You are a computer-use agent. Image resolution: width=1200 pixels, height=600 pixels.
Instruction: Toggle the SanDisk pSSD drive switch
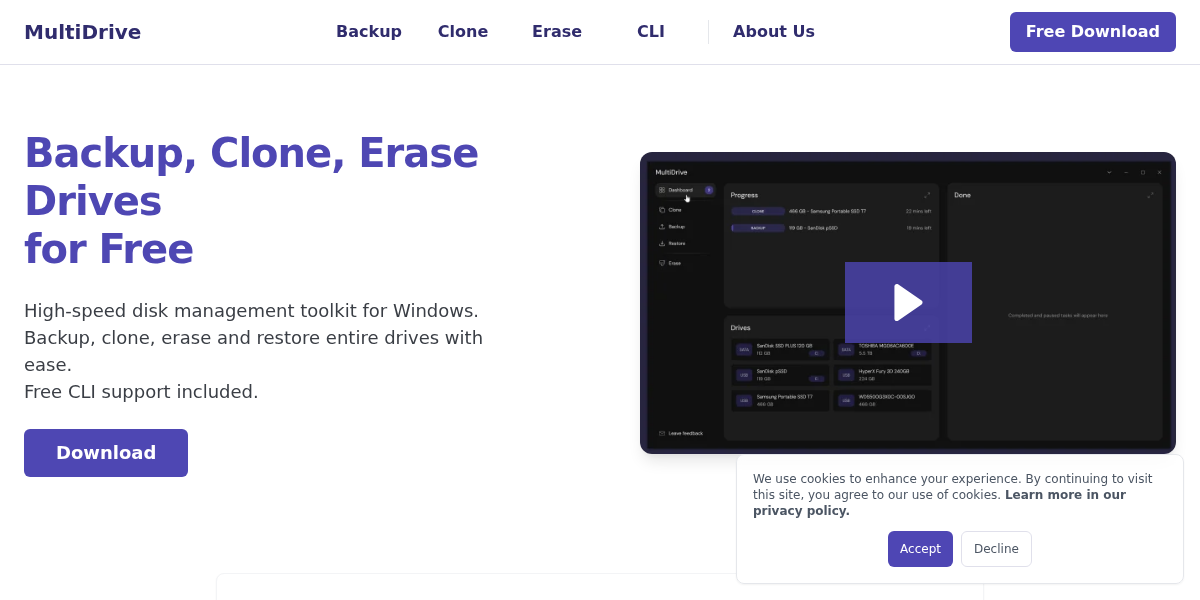click(x=816, y=378)
